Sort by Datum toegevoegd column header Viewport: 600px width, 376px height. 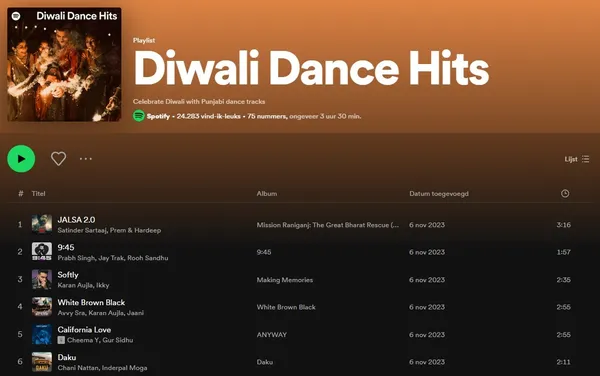coord(439,194)
